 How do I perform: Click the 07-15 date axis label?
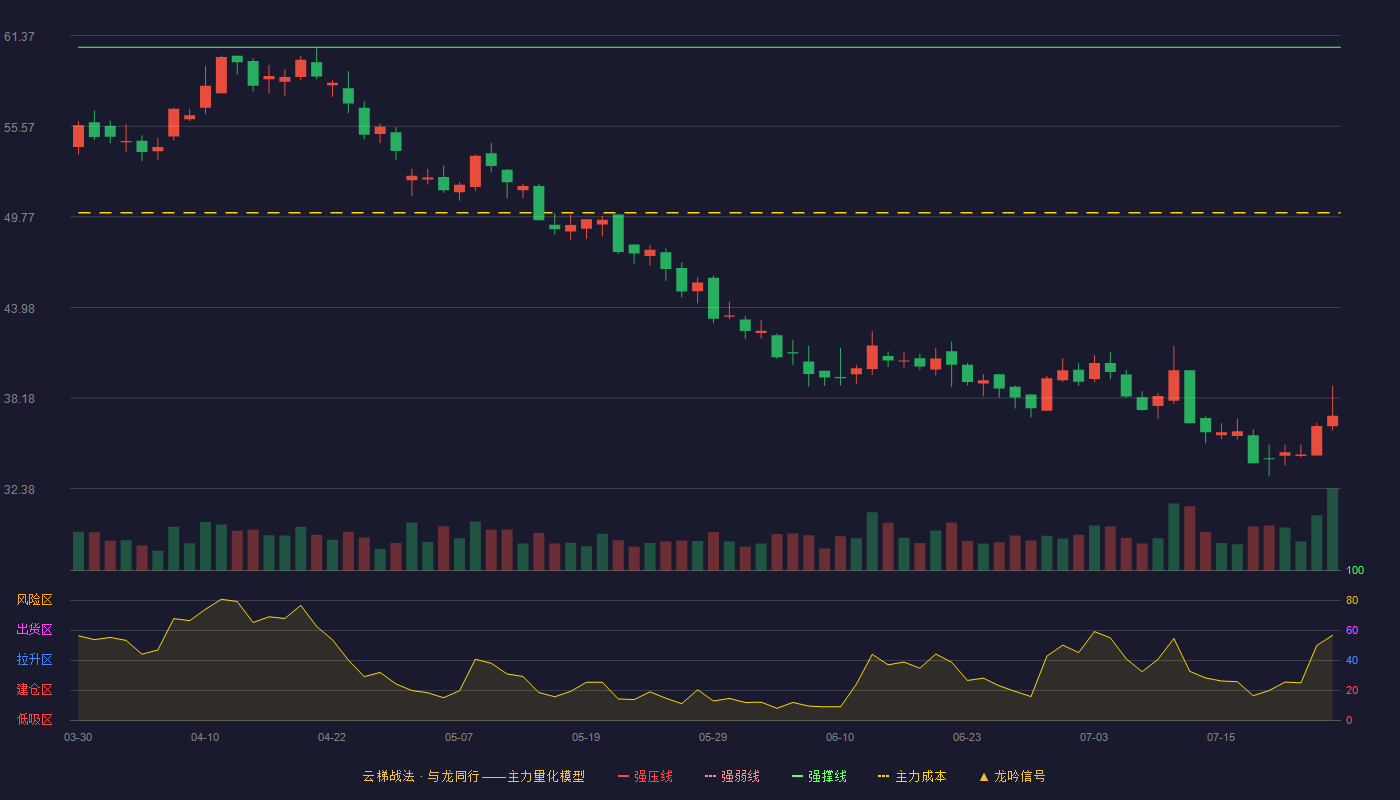1221,737
